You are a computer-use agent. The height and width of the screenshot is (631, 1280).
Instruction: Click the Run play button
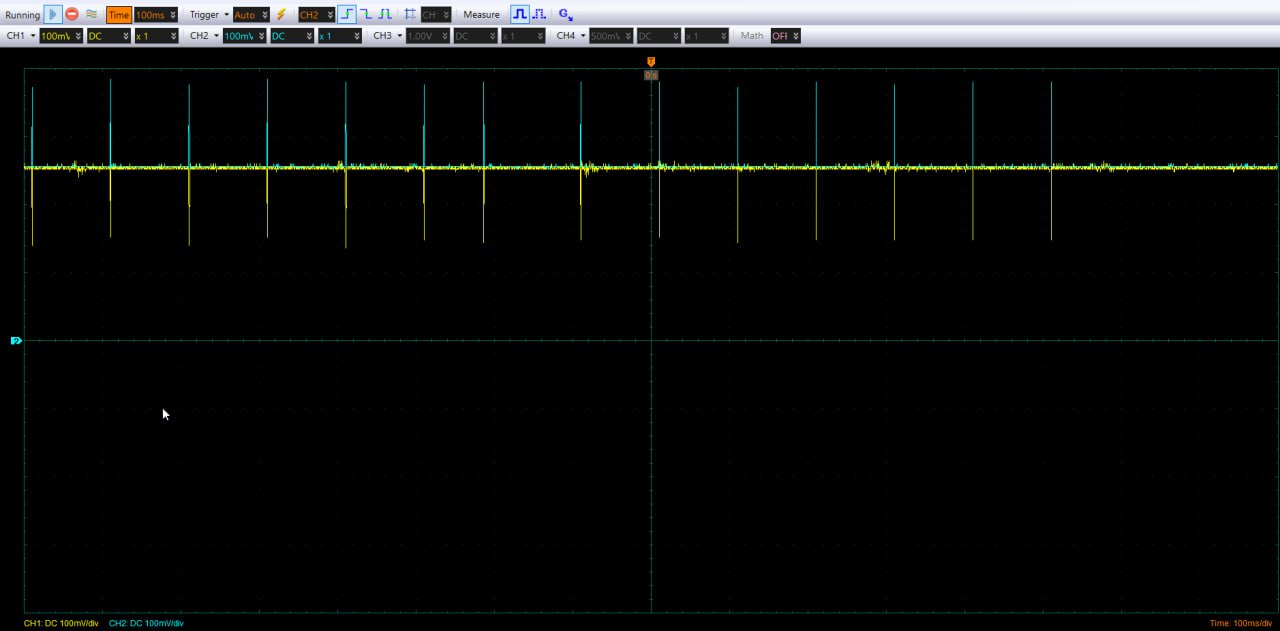[53, 15]
